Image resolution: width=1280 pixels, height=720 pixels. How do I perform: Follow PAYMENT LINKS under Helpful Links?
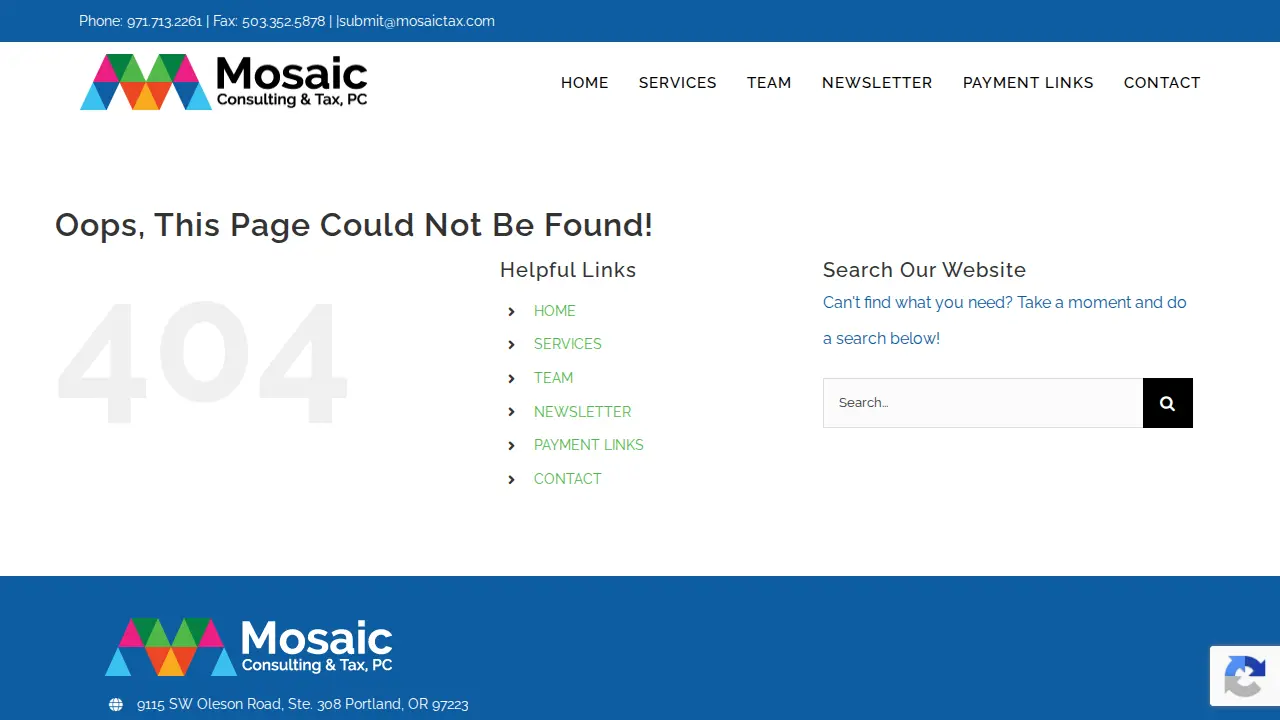tap(589, 445)
